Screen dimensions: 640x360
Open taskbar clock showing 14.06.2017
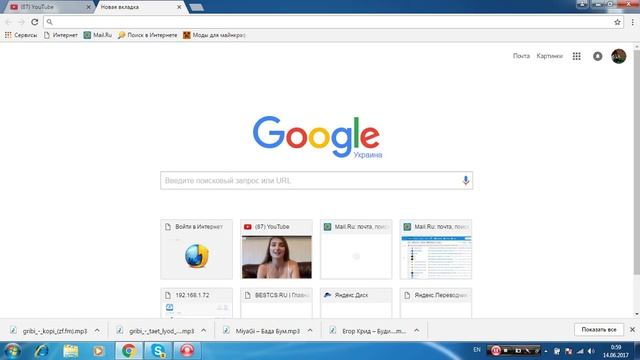pyautogui.click(x=616, y=351)
